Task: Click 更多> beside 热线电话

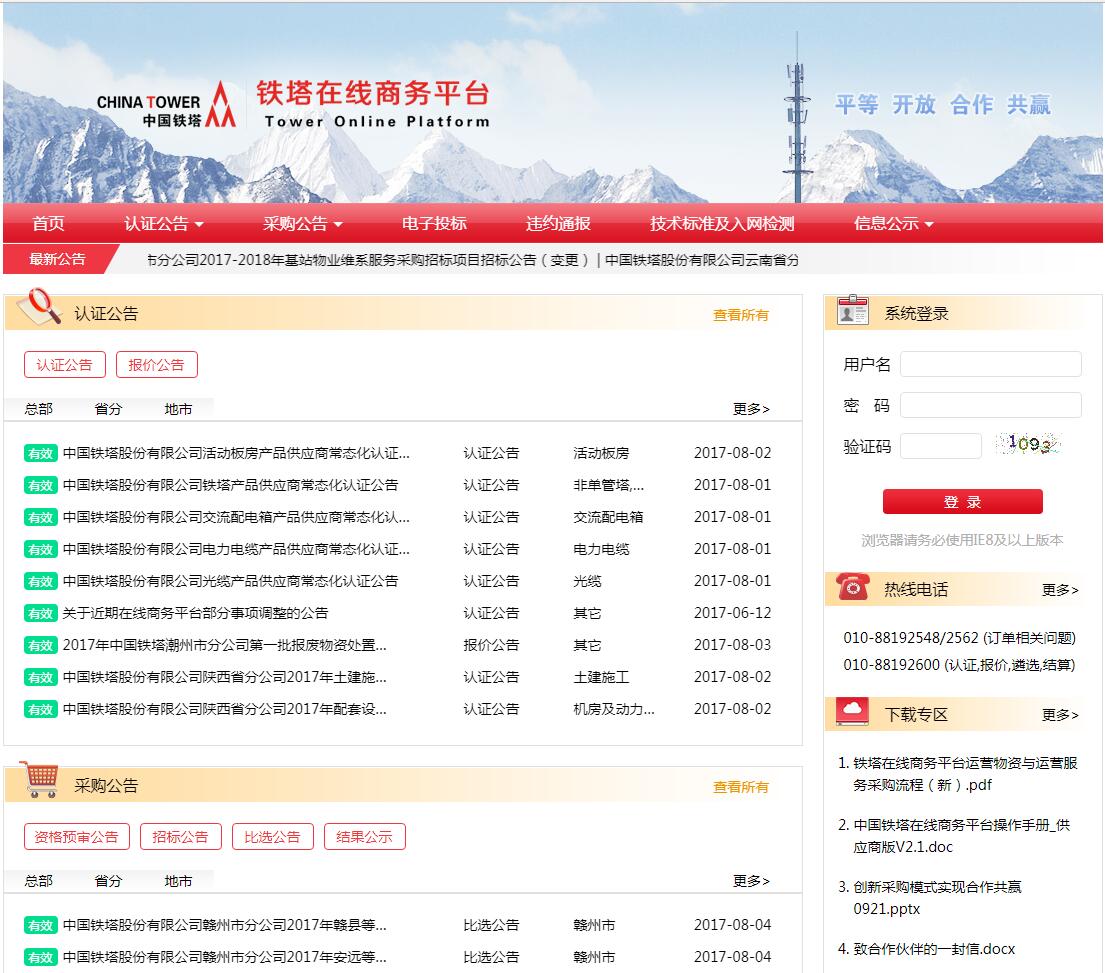Action: (x=1061, y=590)
